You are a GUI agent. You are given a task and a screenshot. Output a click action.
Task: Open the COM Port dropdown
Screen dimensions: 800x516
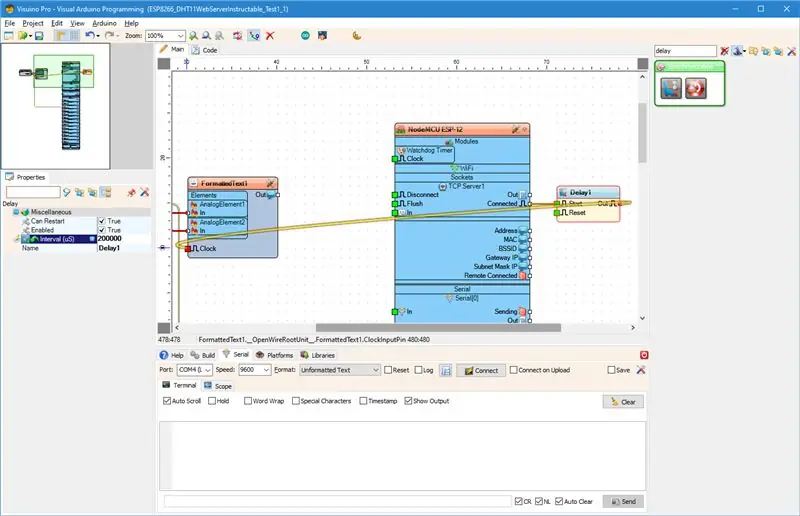tap(208, 370)
